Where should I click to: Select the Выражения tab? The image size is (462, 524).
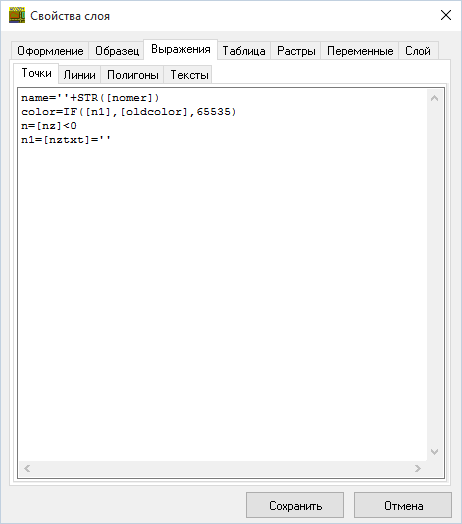181,49
